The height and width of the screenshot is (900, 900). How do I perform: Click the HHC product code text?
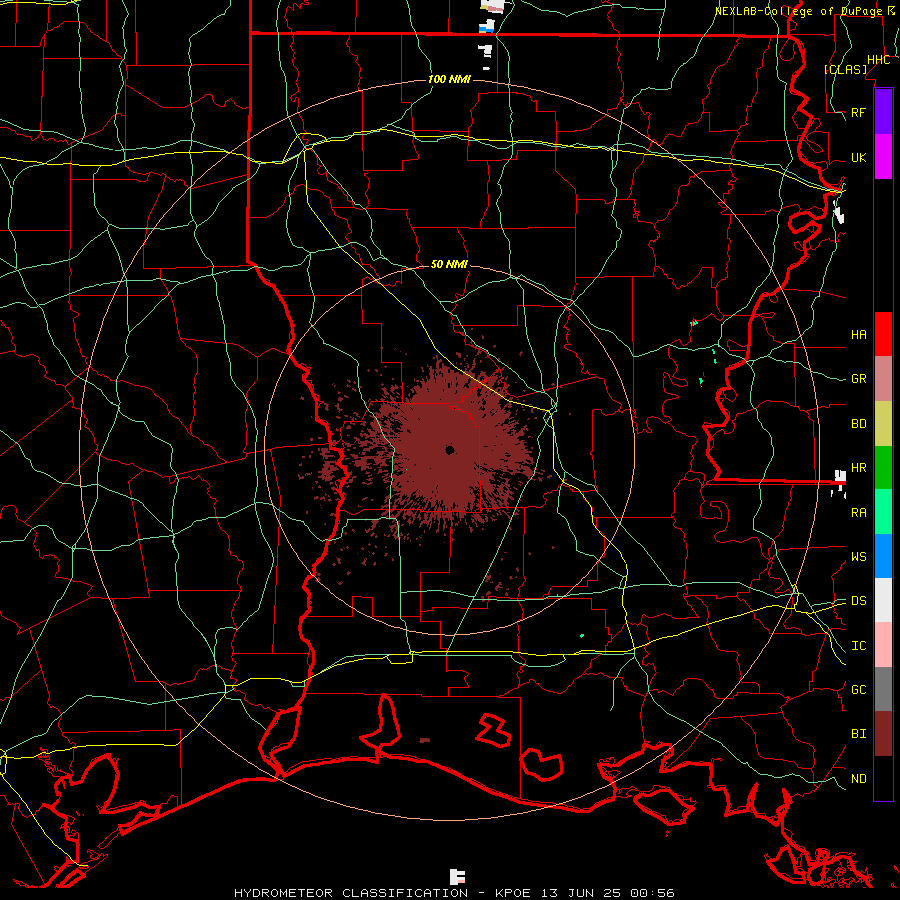878,60
